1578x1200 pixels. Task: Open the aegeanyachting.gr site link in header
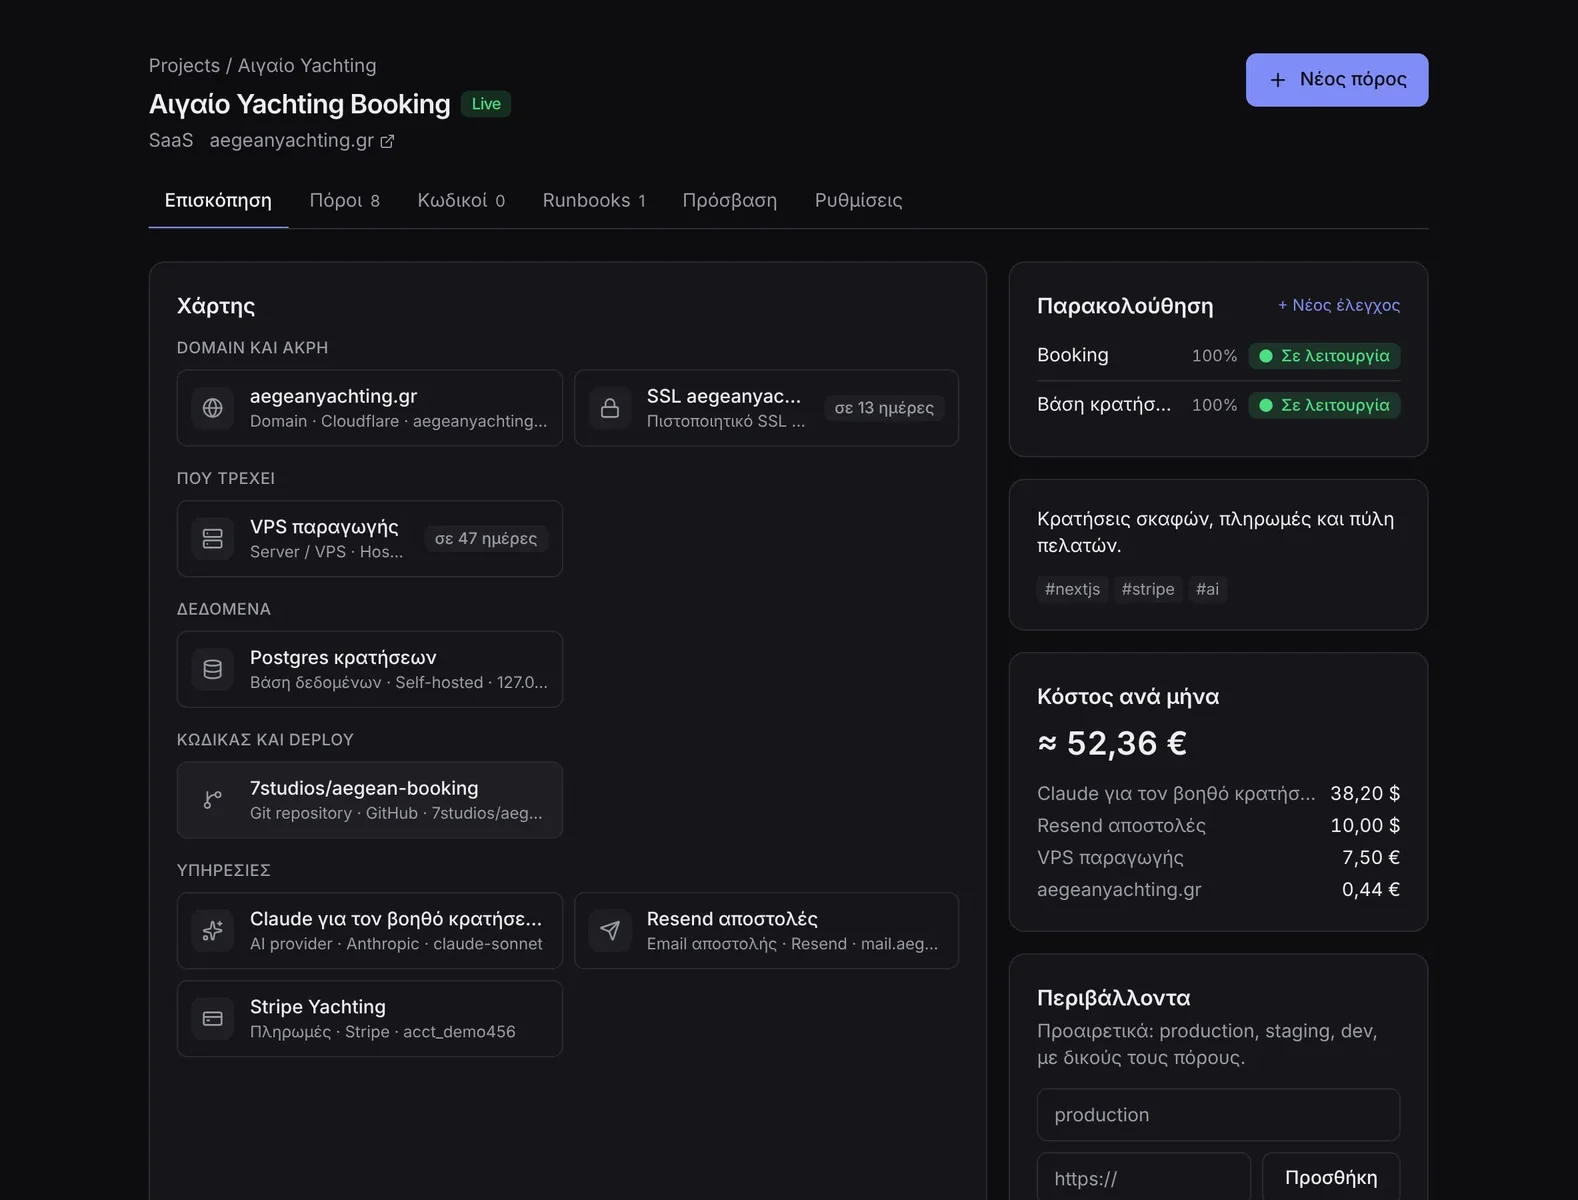(x=301, y=141)
